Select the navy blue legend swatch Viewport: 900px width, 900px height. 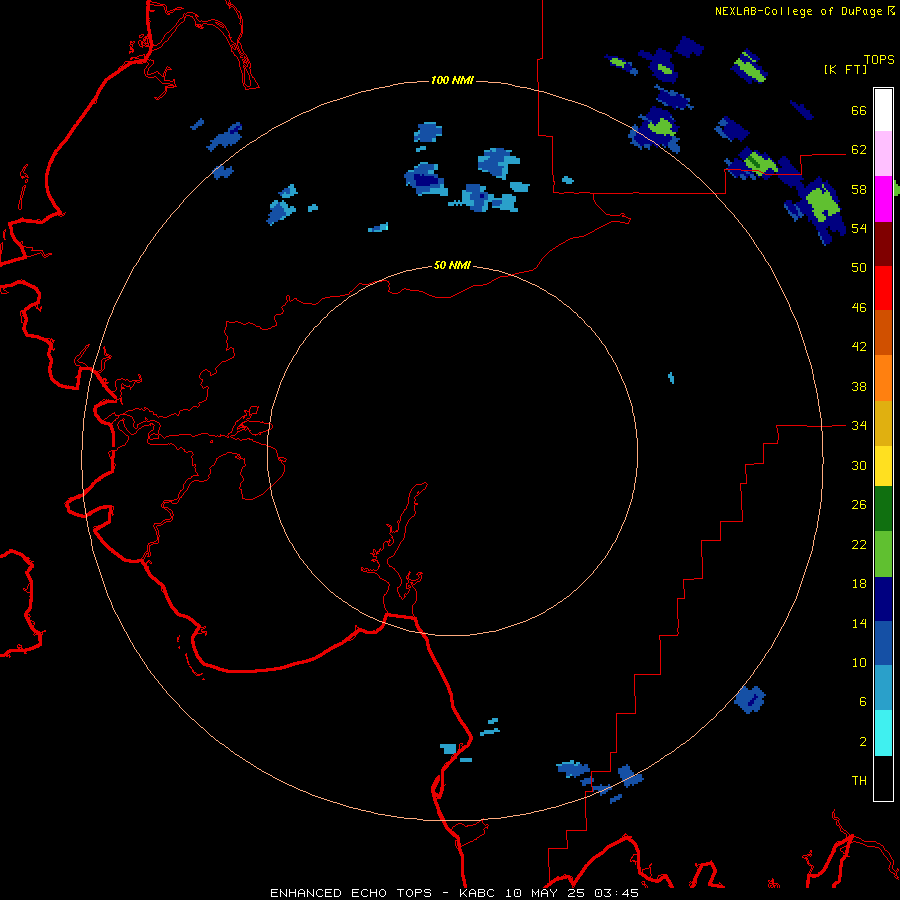883,599
